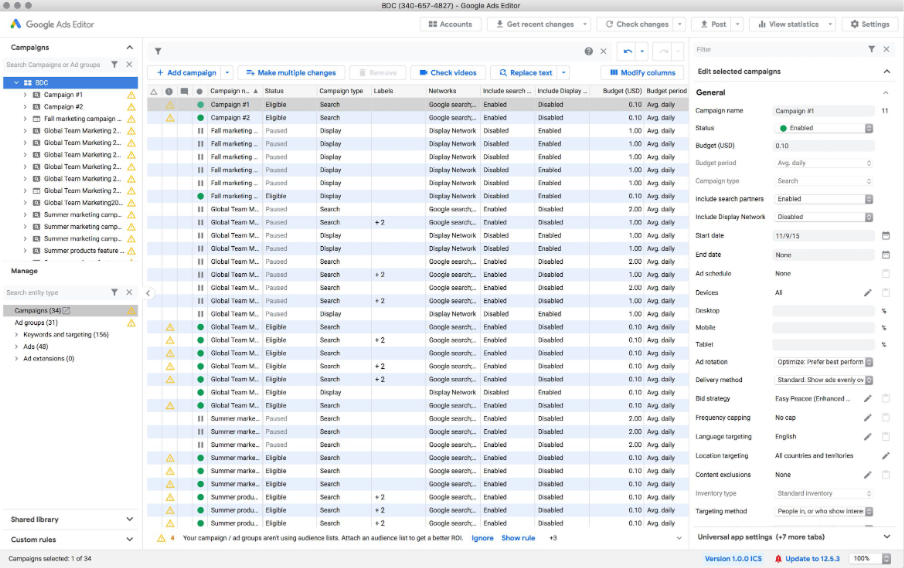
Task: Open dropdown arrow beside Add campaign
Action: click(x=227, y=73)
